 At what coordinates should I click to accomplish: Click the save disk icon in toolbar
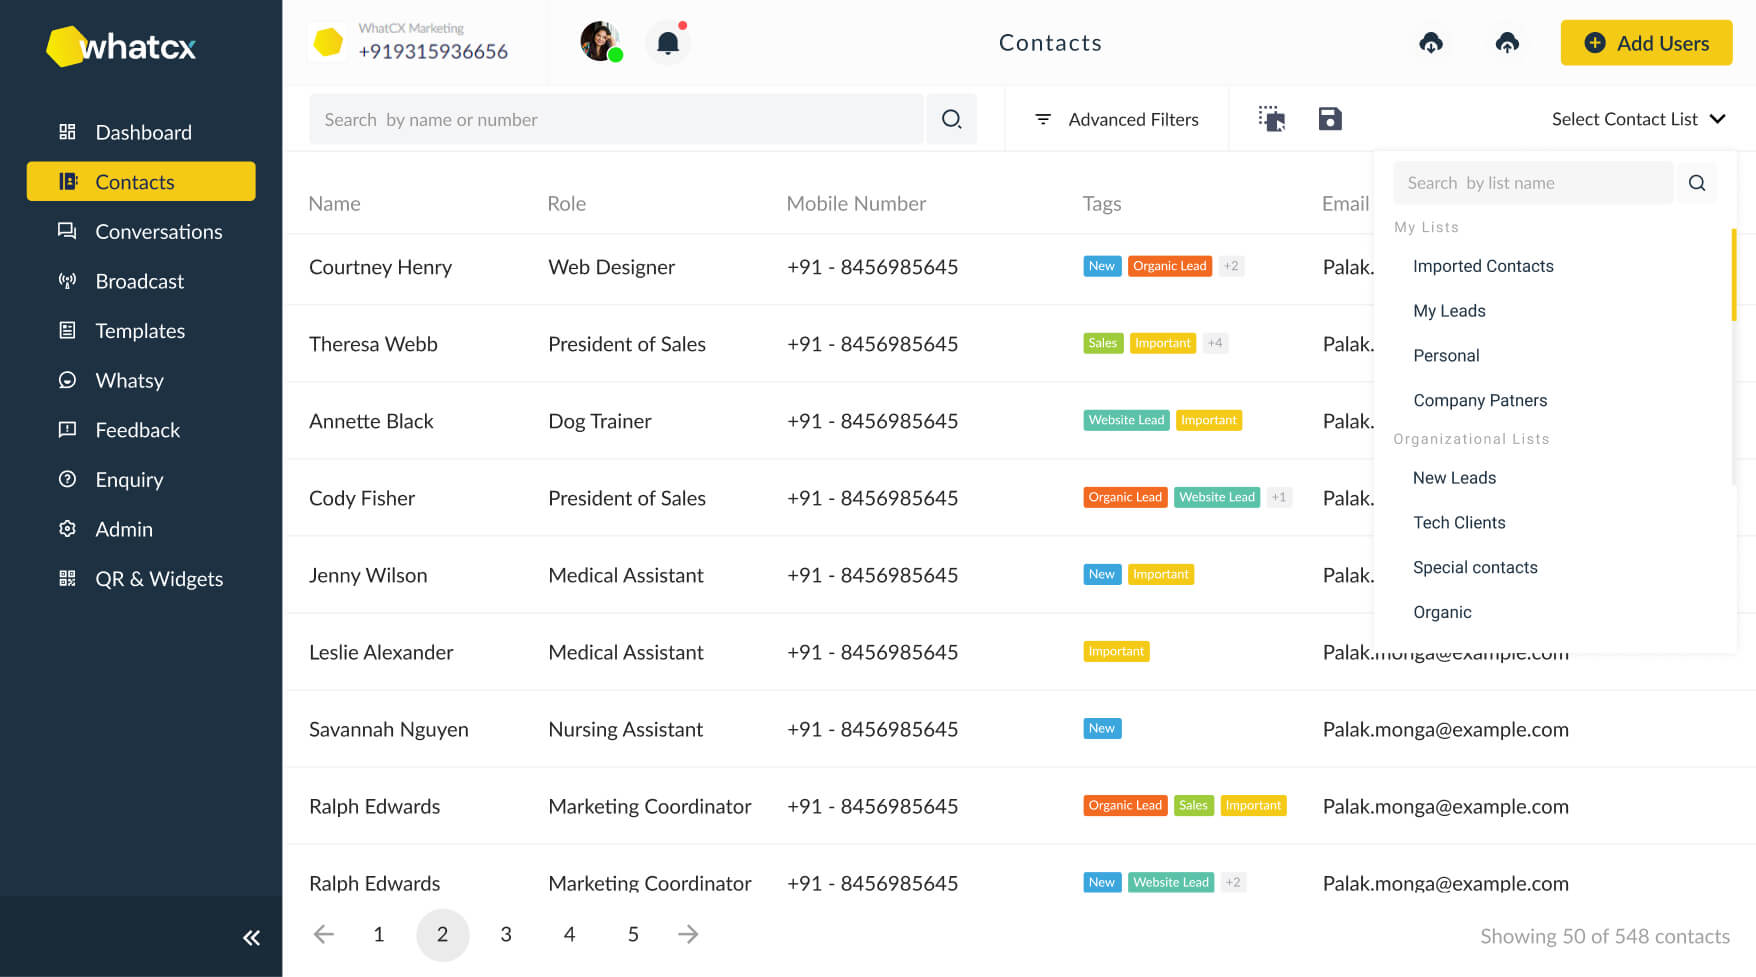pos(1330,119)
